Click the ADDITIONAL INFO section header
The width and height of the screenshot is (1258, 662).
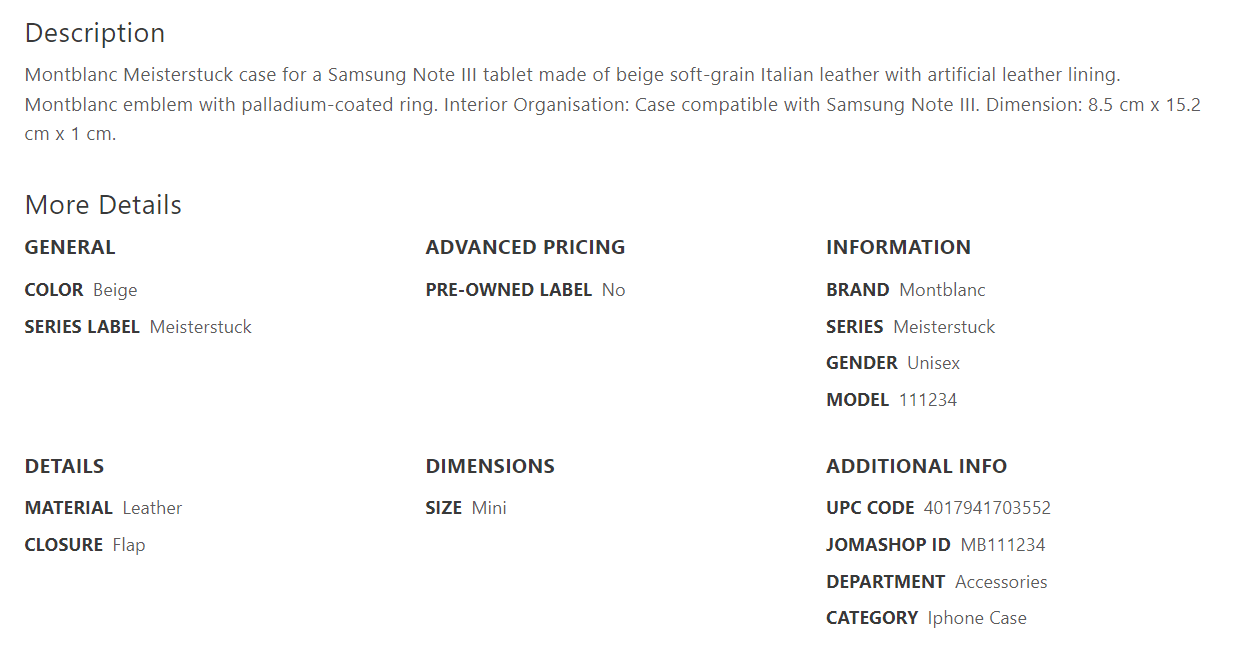pyautogui.click(x=916, y=466)
